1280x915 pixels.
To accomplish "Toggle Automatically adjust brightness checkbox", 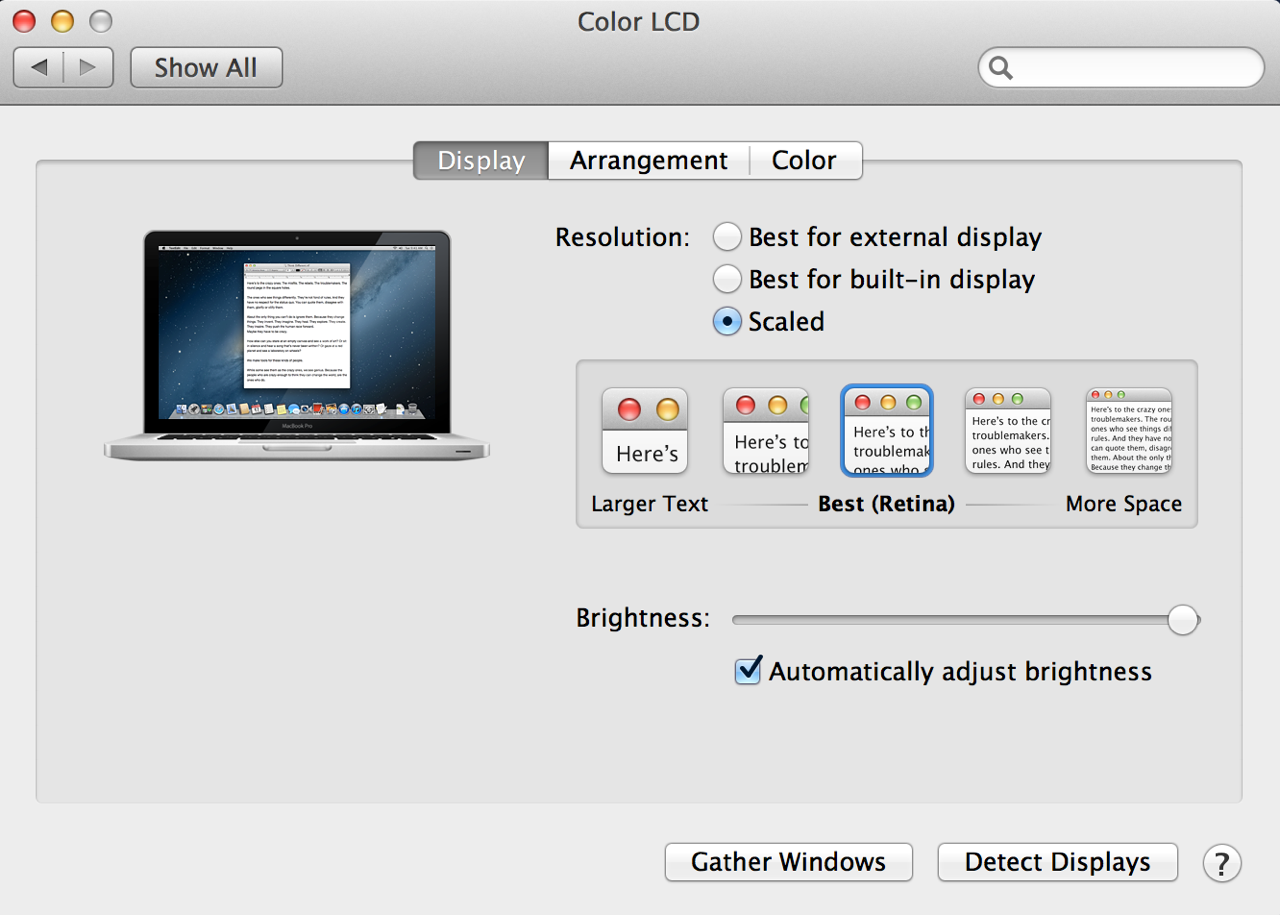I will 748,670.
